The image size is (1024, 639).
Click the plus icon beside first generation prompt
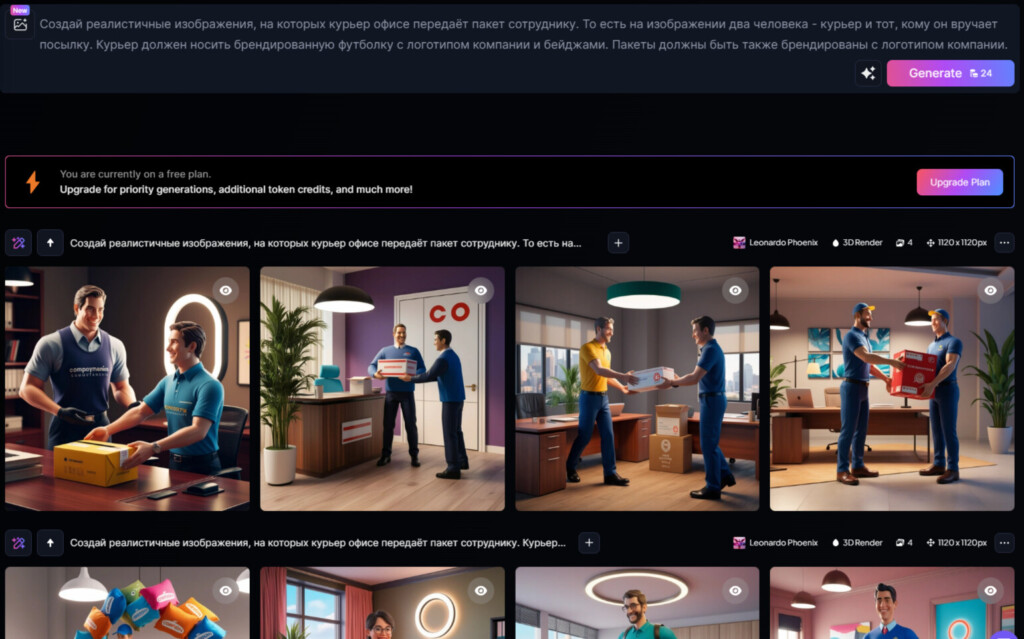618,243
